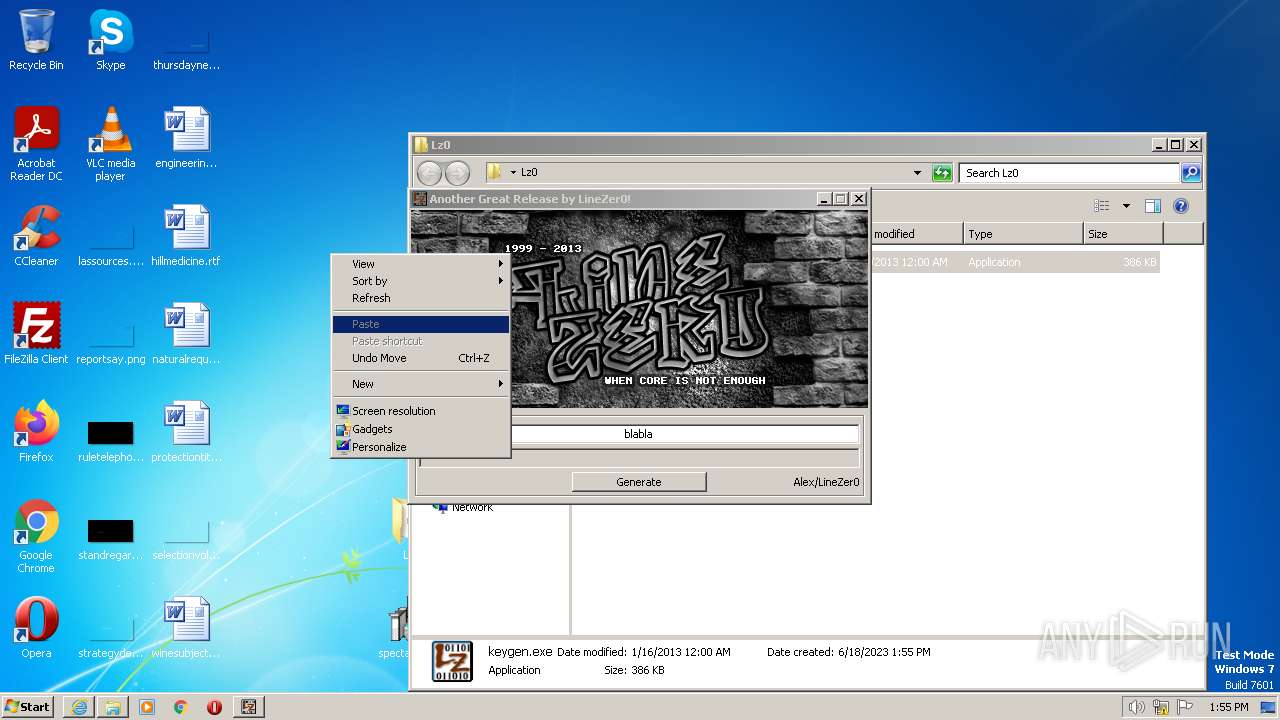Choose Refresh in the context menu

421,298
